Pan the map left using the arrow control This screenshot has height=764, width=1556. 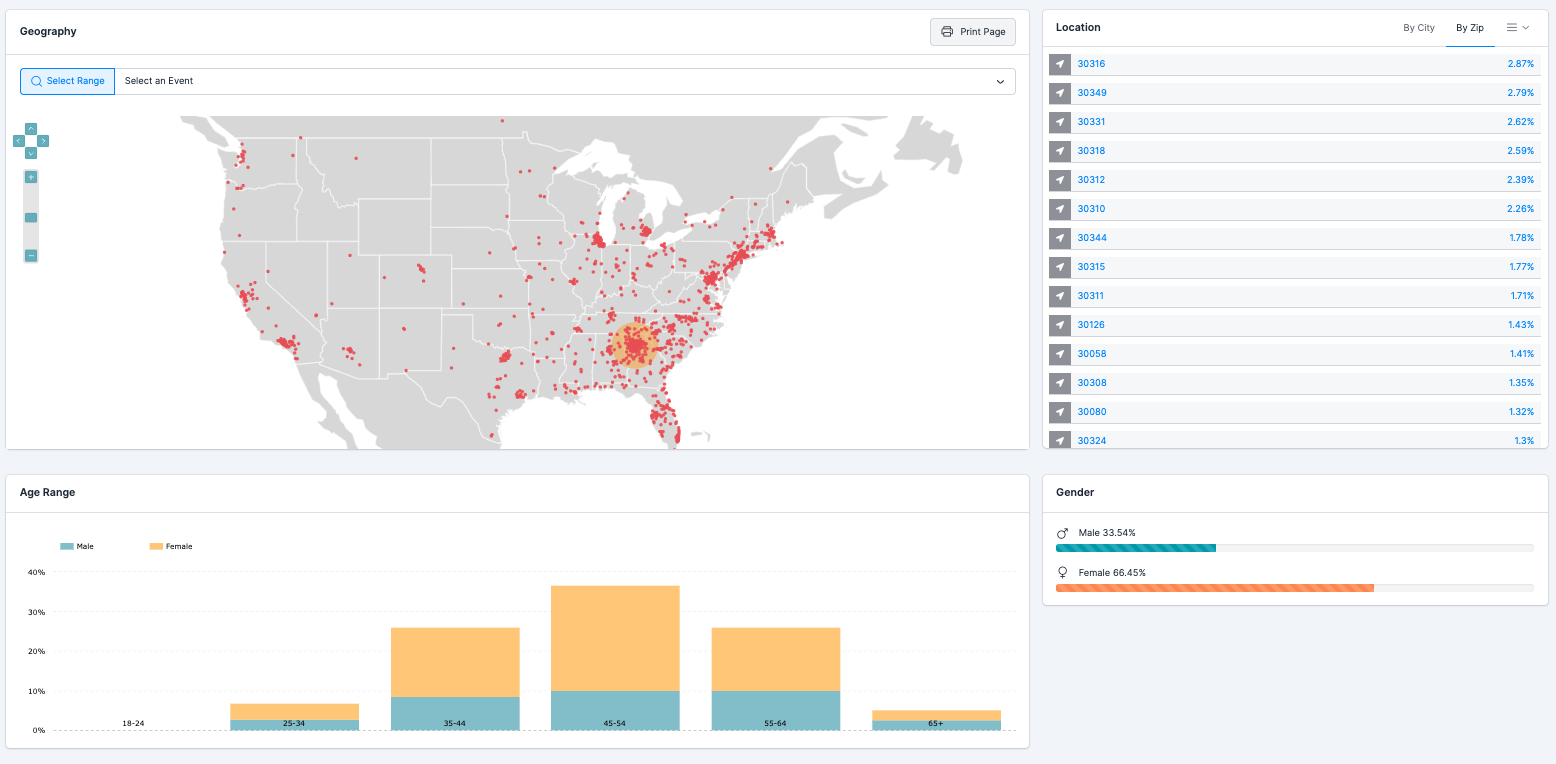18,141
